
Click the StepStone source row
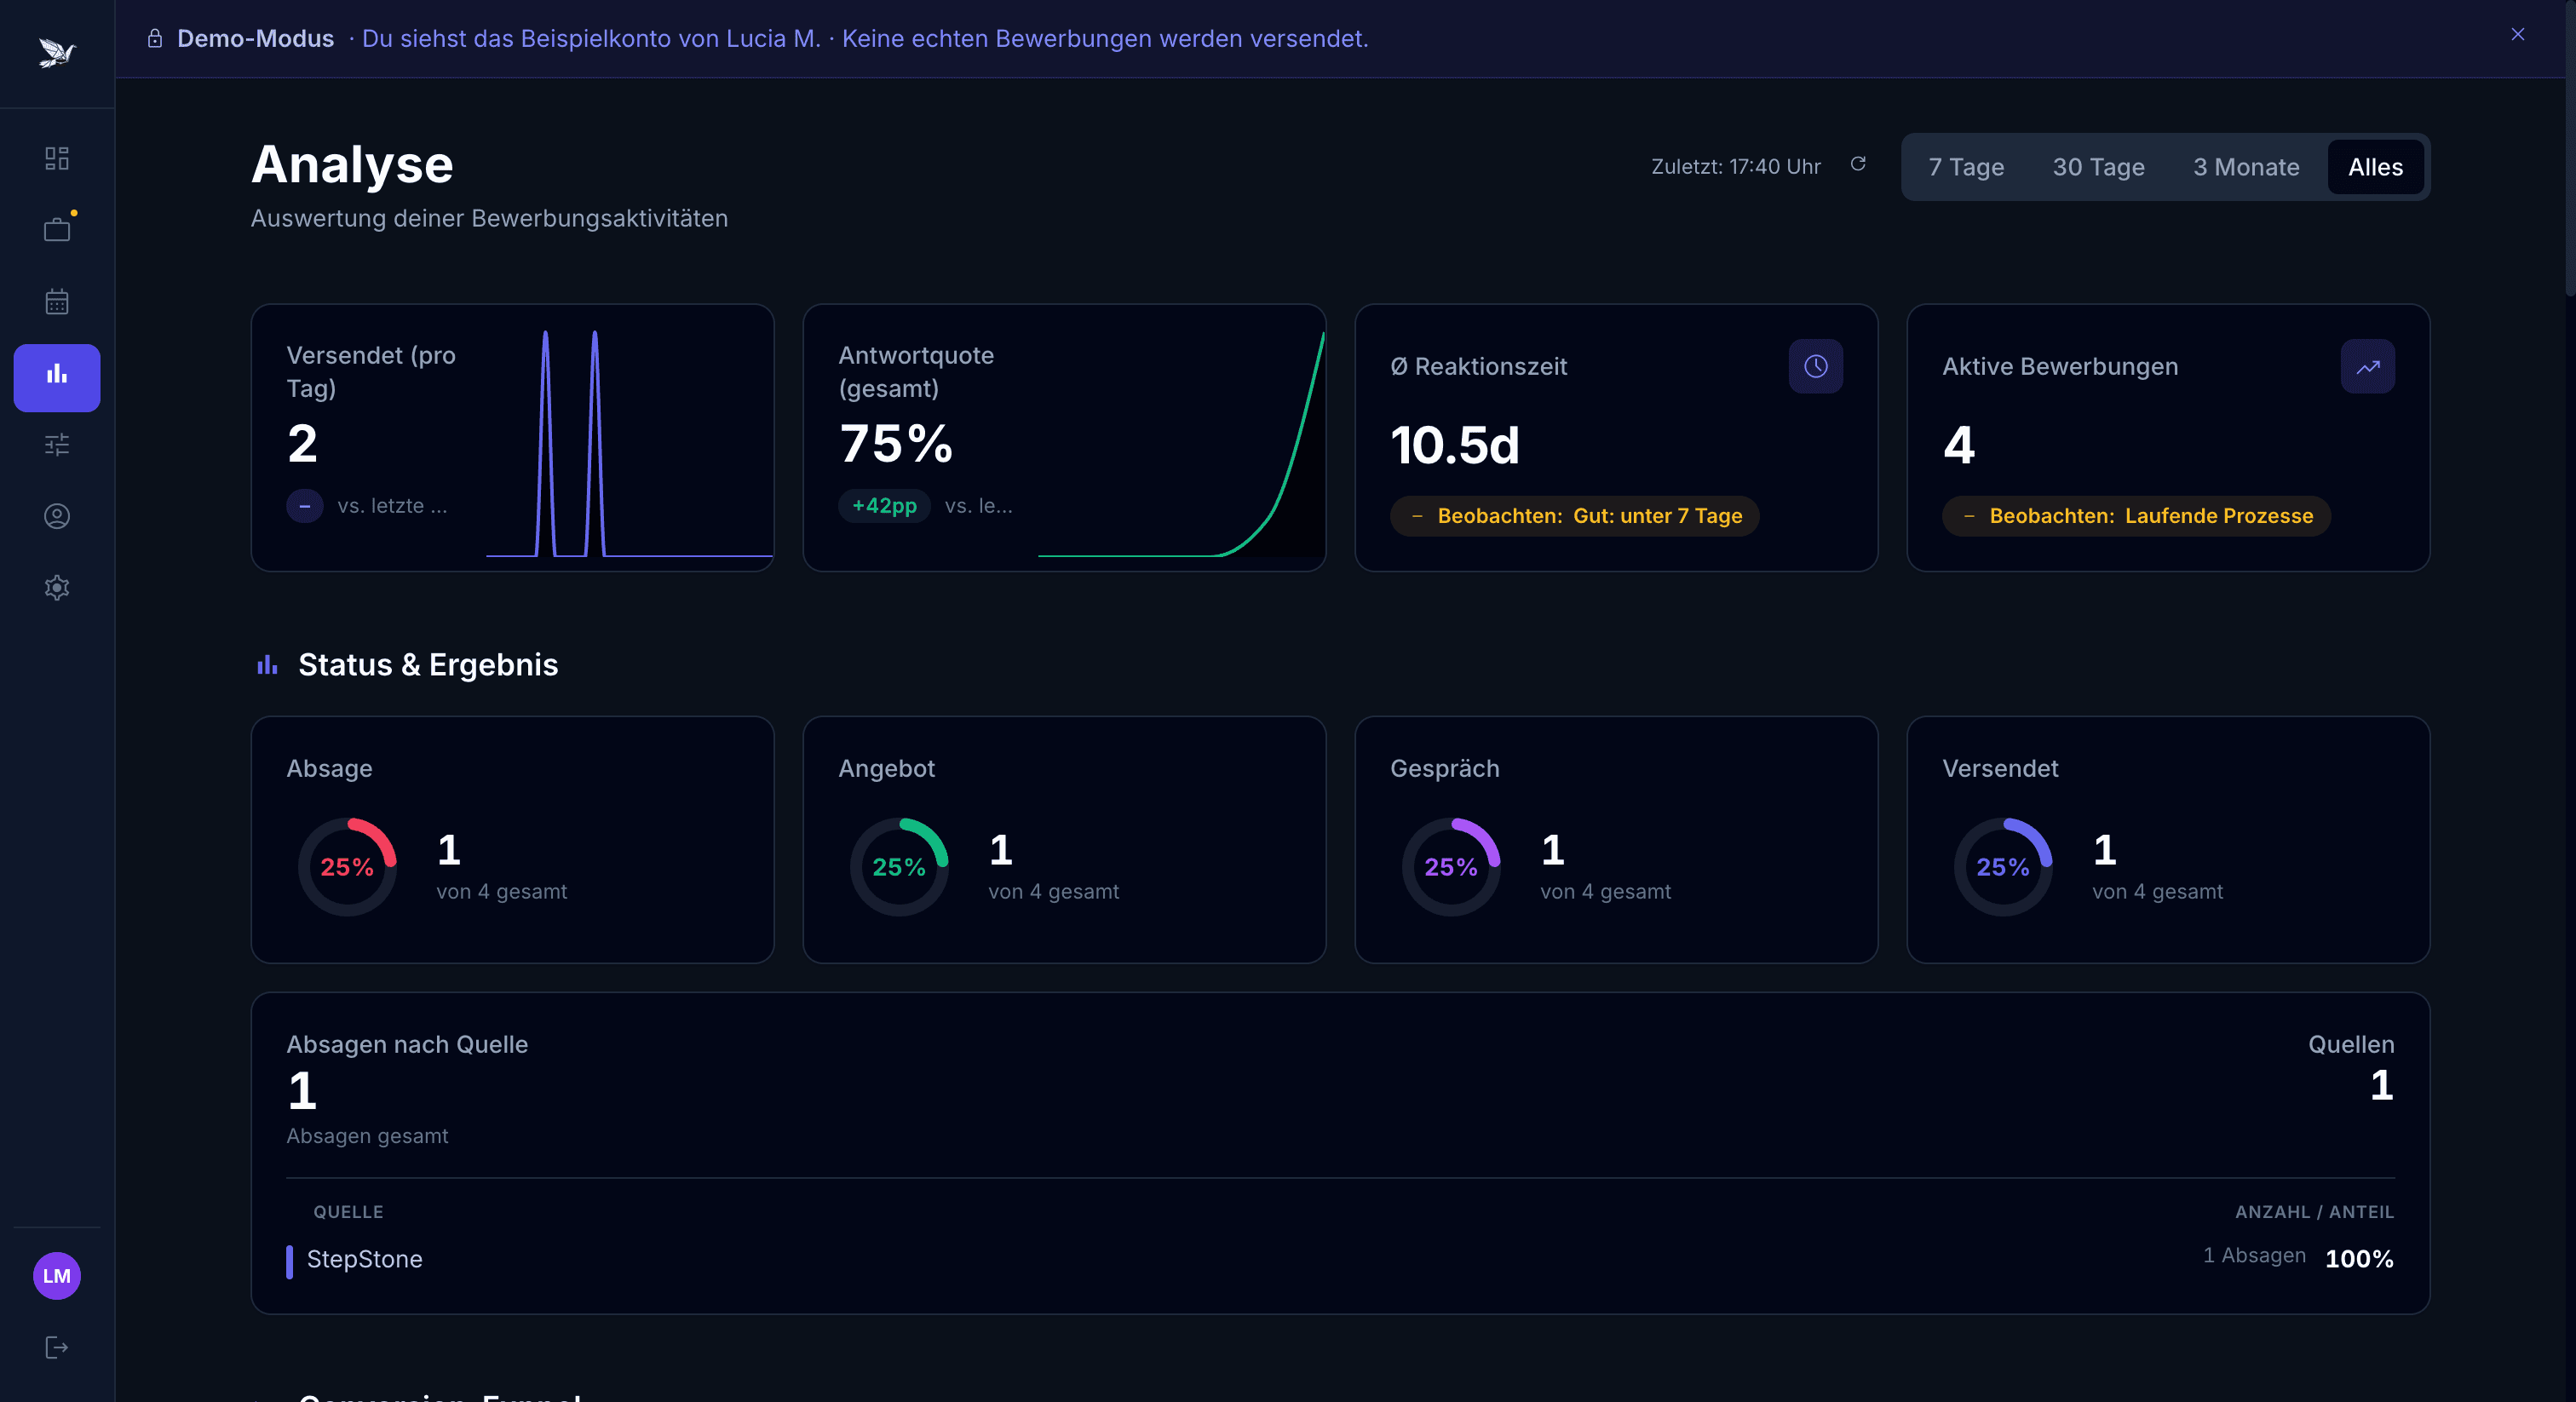tap(364, 1259)
